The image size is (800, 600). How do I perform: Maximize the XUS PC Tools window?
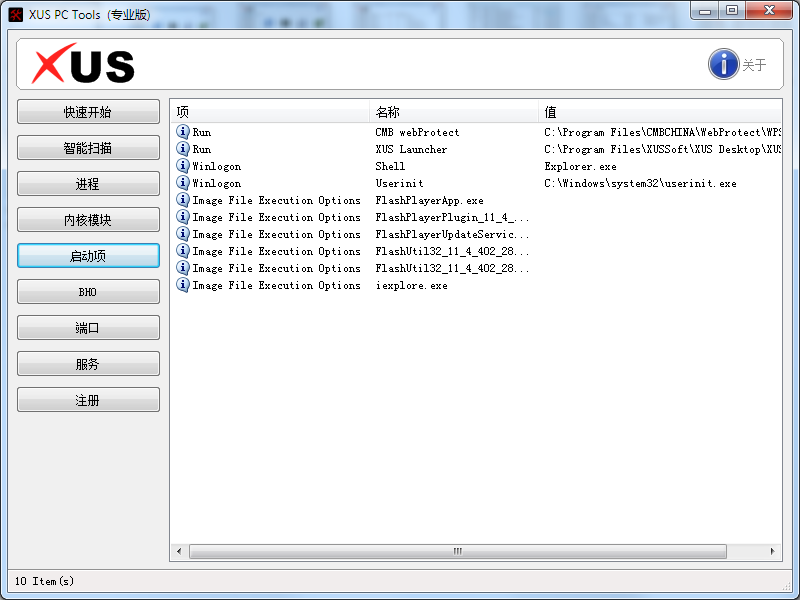[732, 11]
